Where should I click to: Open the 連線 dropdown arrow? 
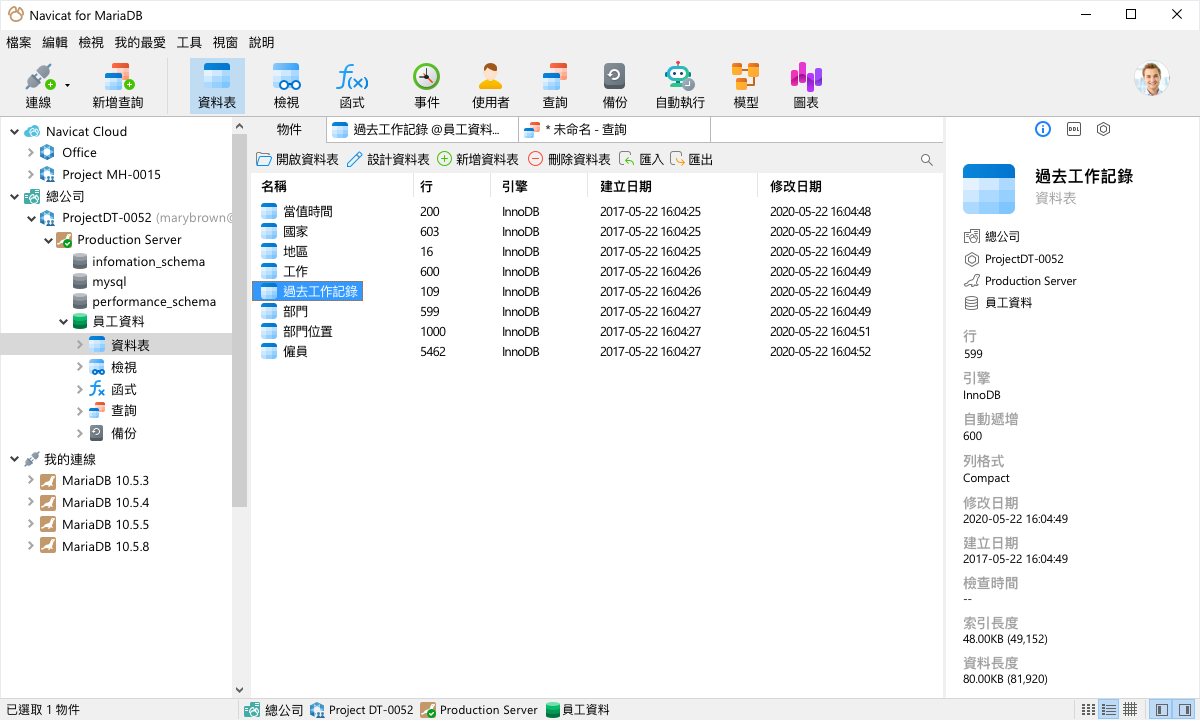[68, 85]
